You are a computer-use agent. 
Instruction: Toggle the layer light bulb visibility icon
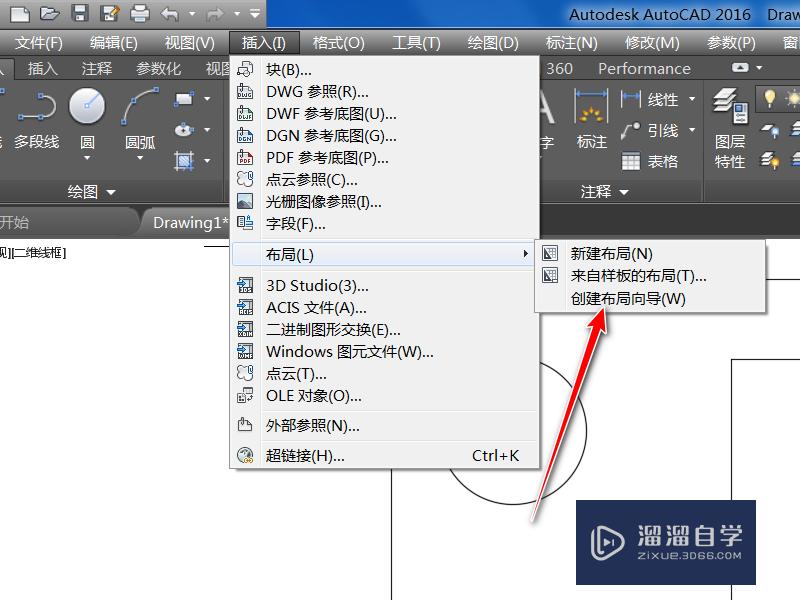click(771, 98)
